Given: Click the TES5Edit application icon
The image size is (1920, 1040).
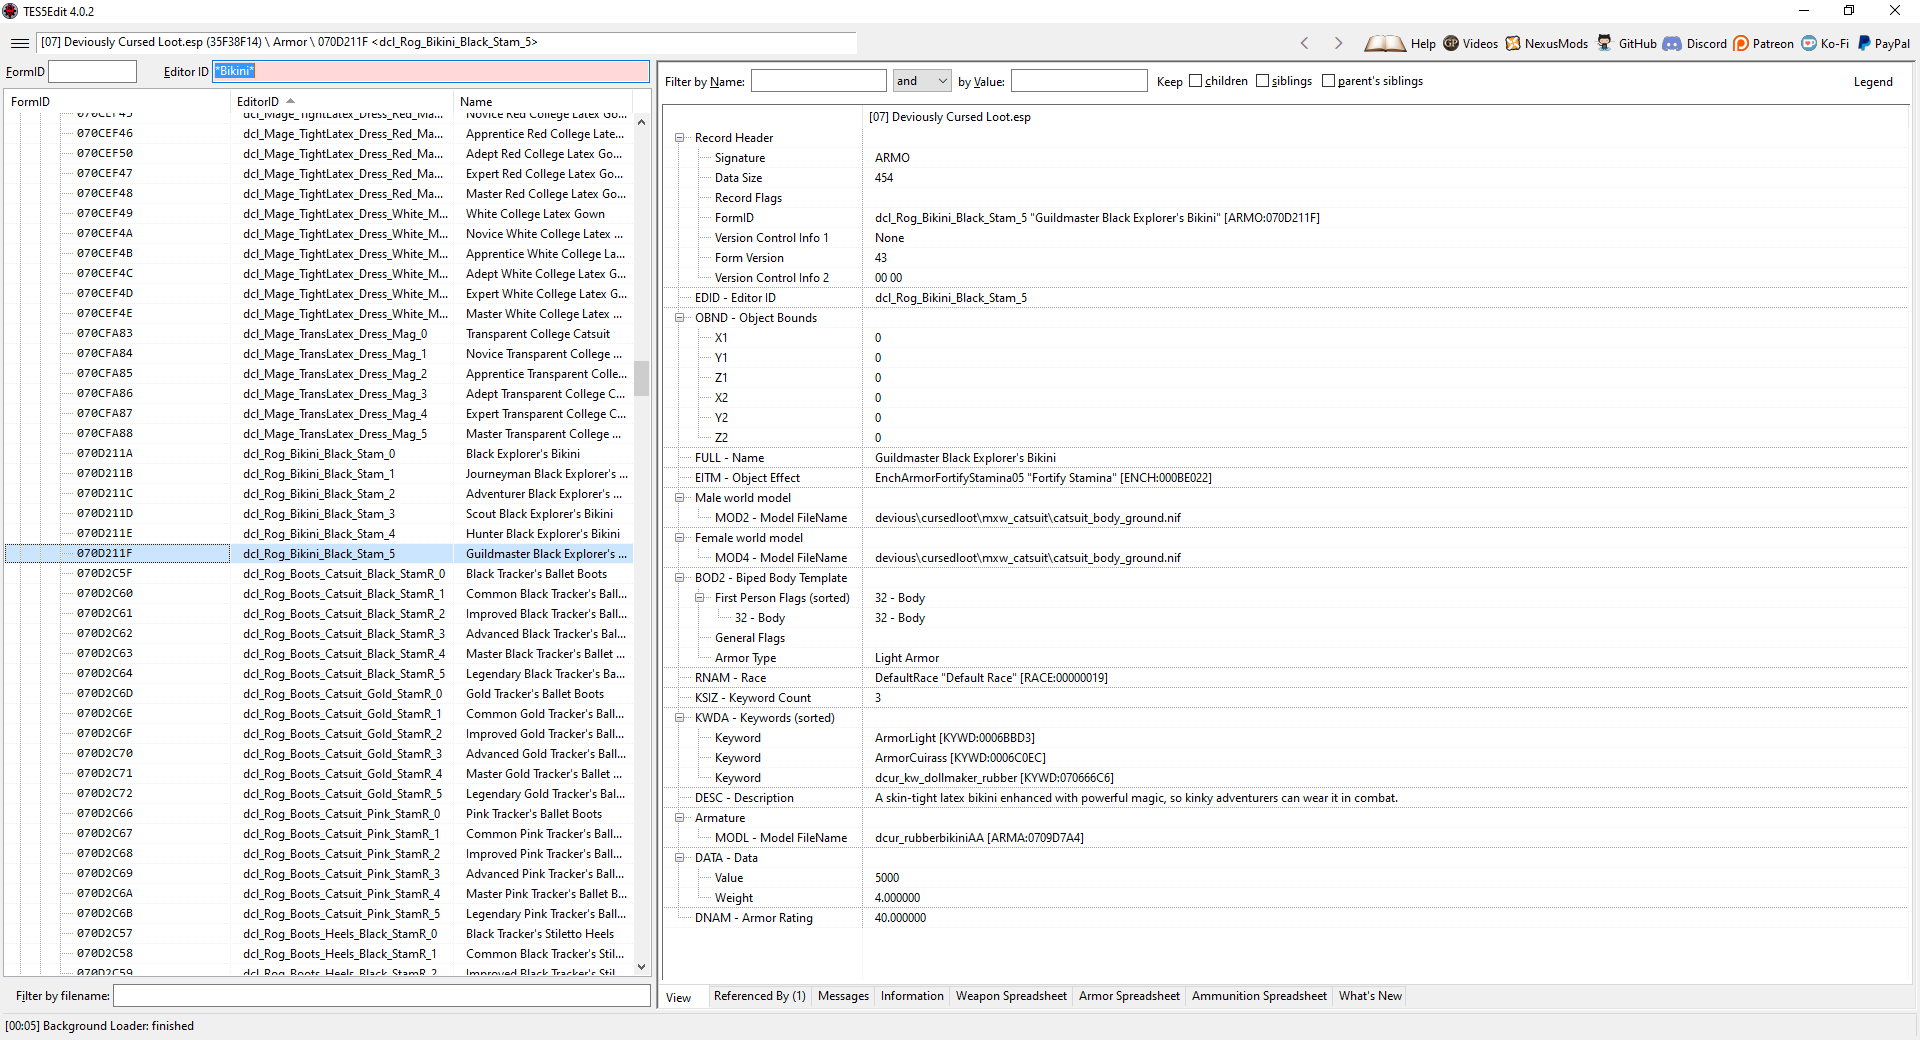Looking at the screenshot, I should [x=11, y=11].
